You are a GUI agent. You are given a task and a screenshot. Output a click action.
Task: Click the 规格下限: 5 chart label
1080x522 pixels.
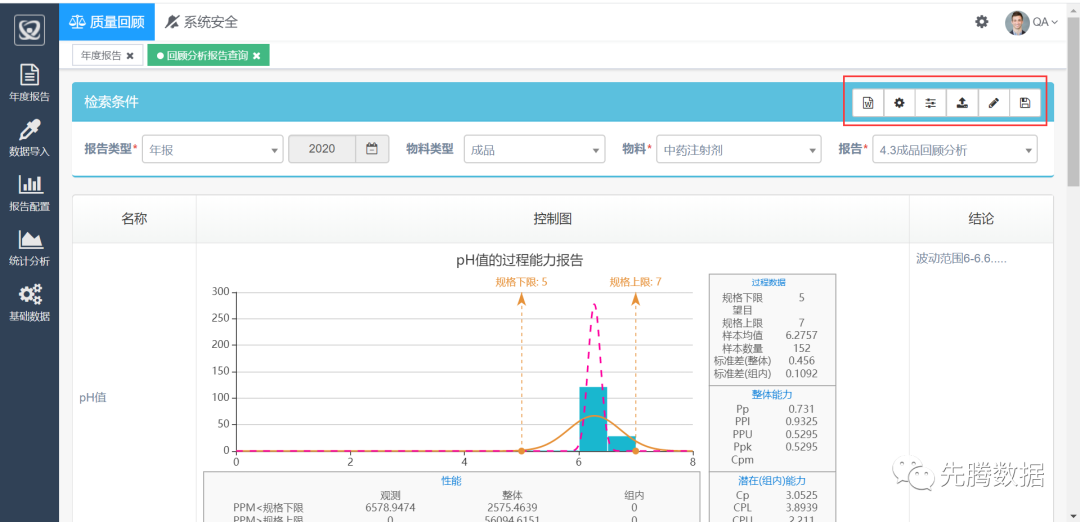point(521,282)
